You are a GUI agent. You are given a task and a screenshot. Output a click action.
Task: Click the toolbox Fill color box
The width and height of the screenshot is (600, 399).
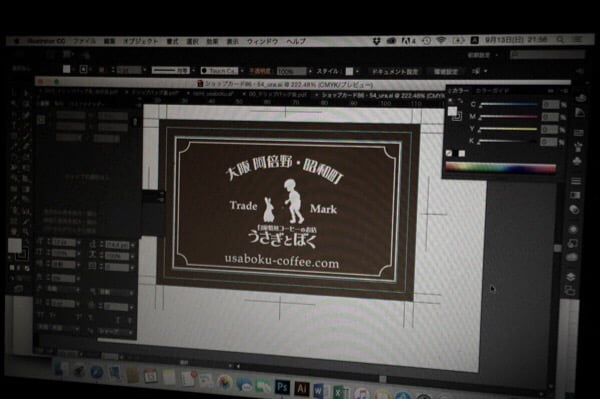click(x=15, y=246)
